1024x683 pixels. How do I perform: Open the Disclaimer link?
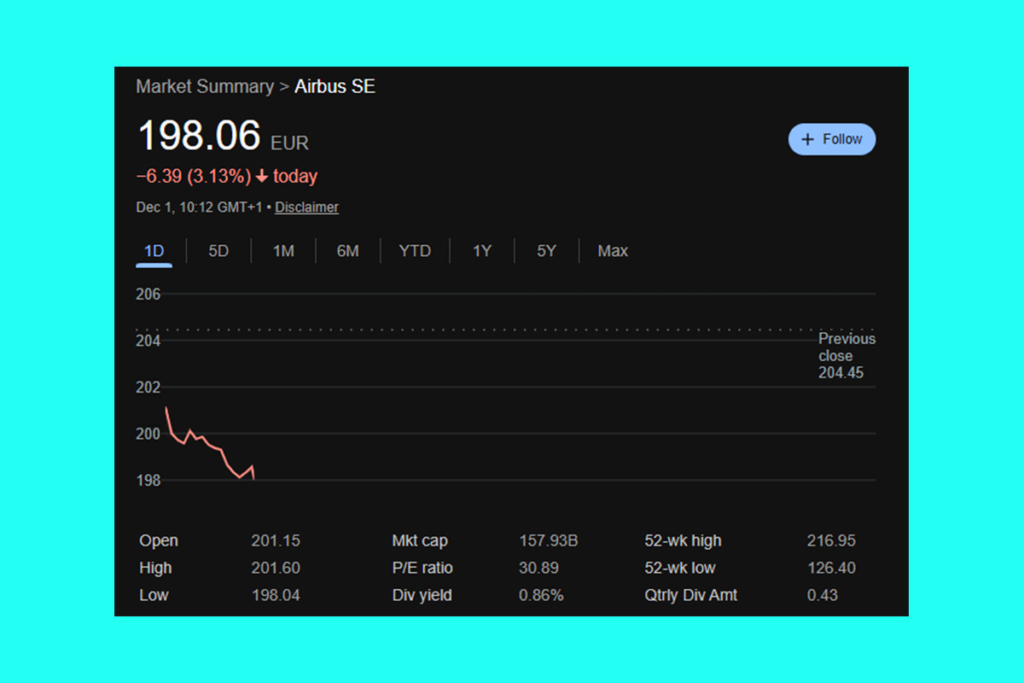point(306,207)
